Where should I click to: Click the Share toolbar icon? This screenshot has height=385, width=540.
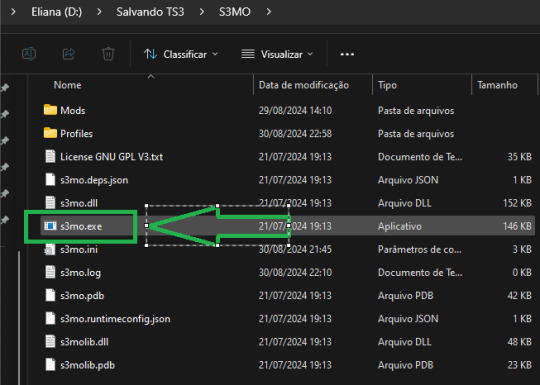[x=69, y=54]
